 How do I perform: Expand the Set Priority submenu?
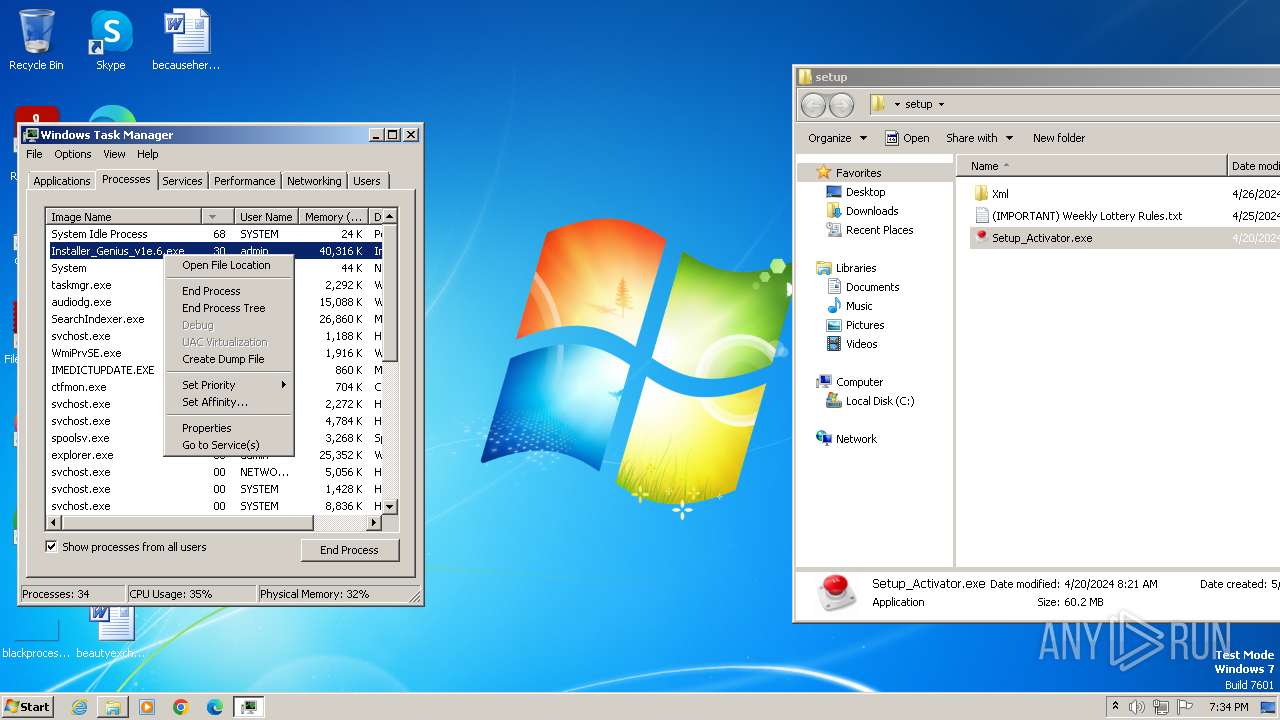229,385
